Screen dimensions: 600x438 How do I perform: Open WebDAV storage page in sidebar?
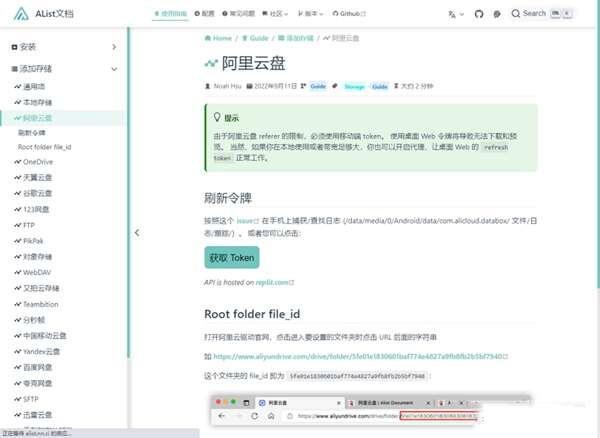[36, 272]
